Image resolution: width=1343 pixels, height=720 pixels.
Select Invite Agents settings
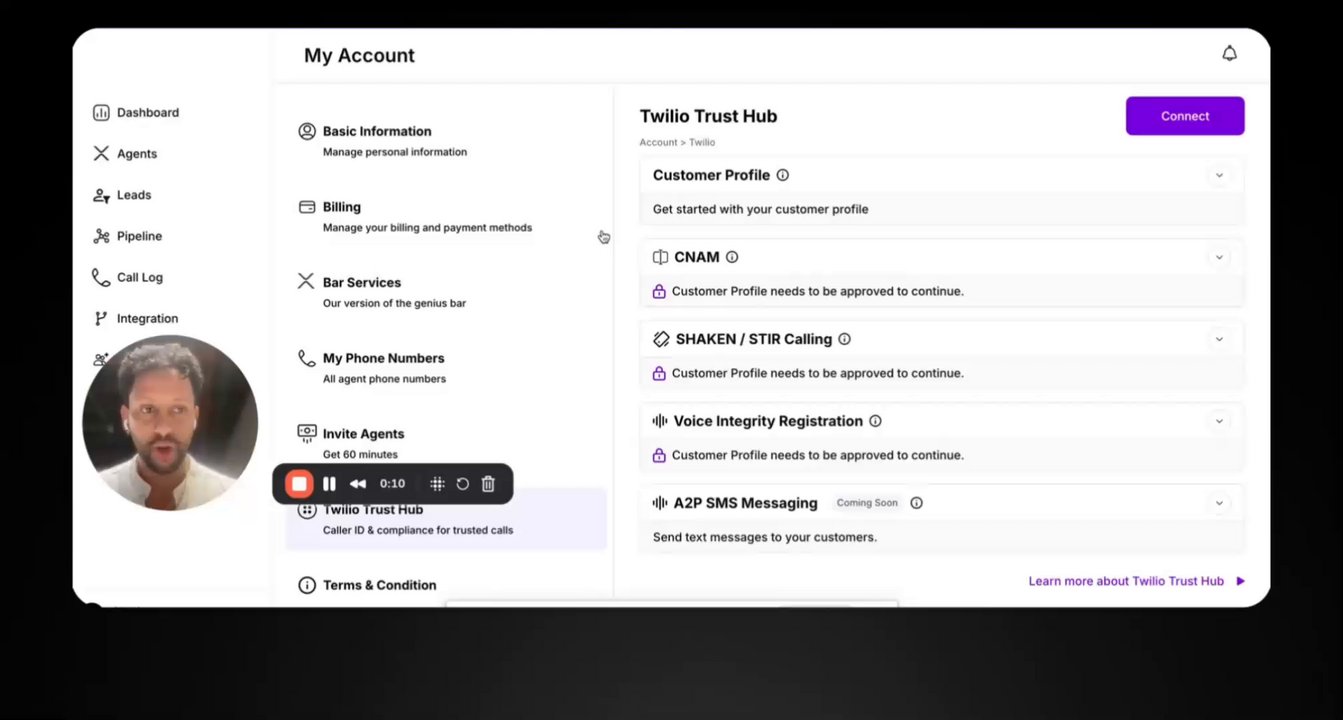[446, 443]
